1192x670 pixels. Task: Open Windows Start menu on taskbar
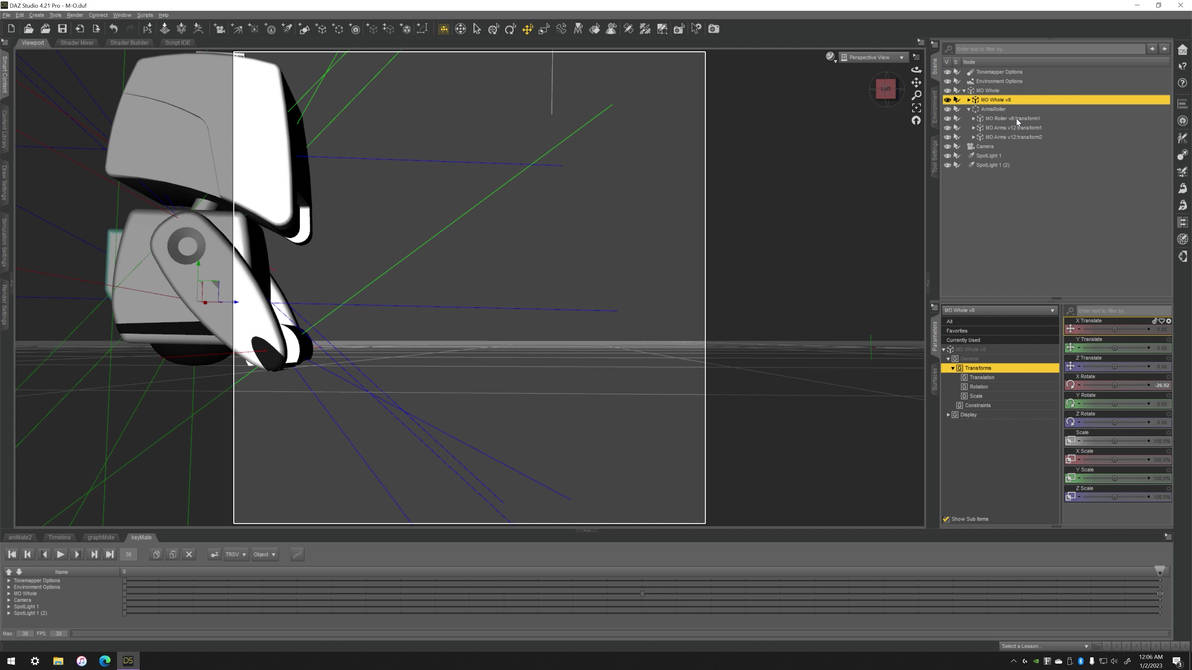tap(11, 661)
